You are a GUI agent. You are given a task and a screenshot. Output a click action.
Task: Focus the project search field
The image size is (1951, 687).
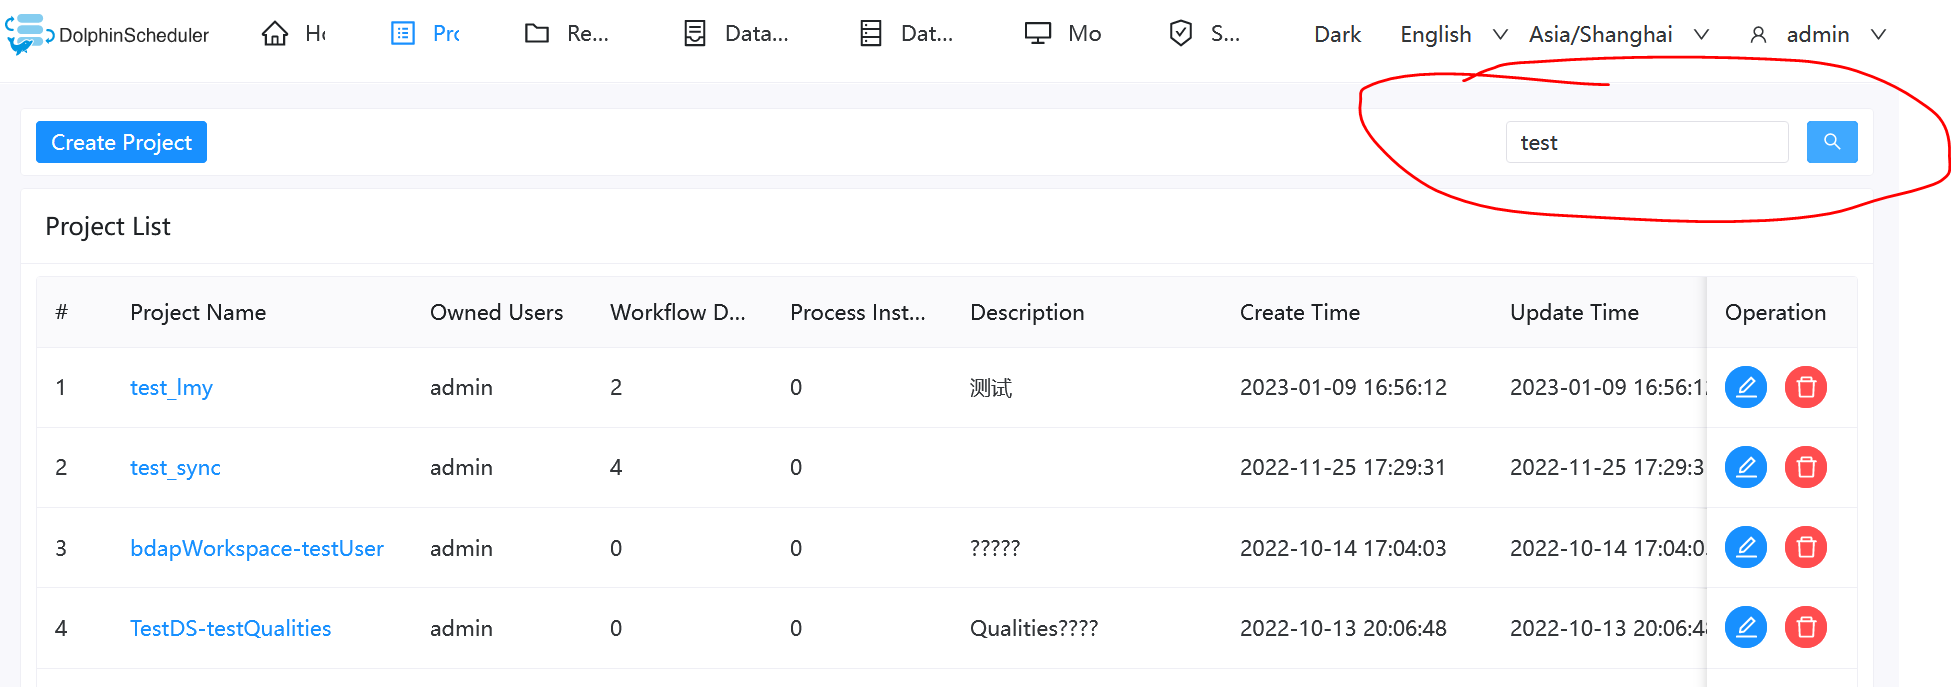pos(1646,142)
